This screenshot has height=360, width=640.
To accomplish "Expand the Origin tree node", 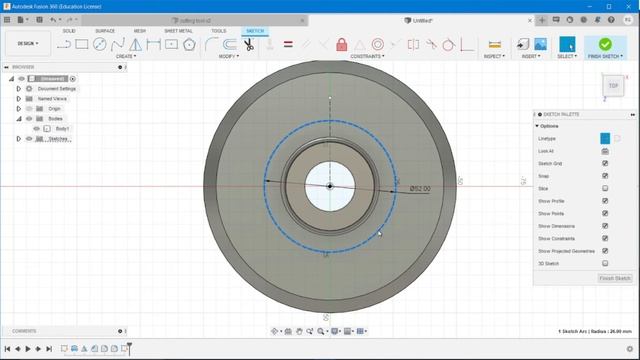I will pyautogui.click(x=18, y=109).
